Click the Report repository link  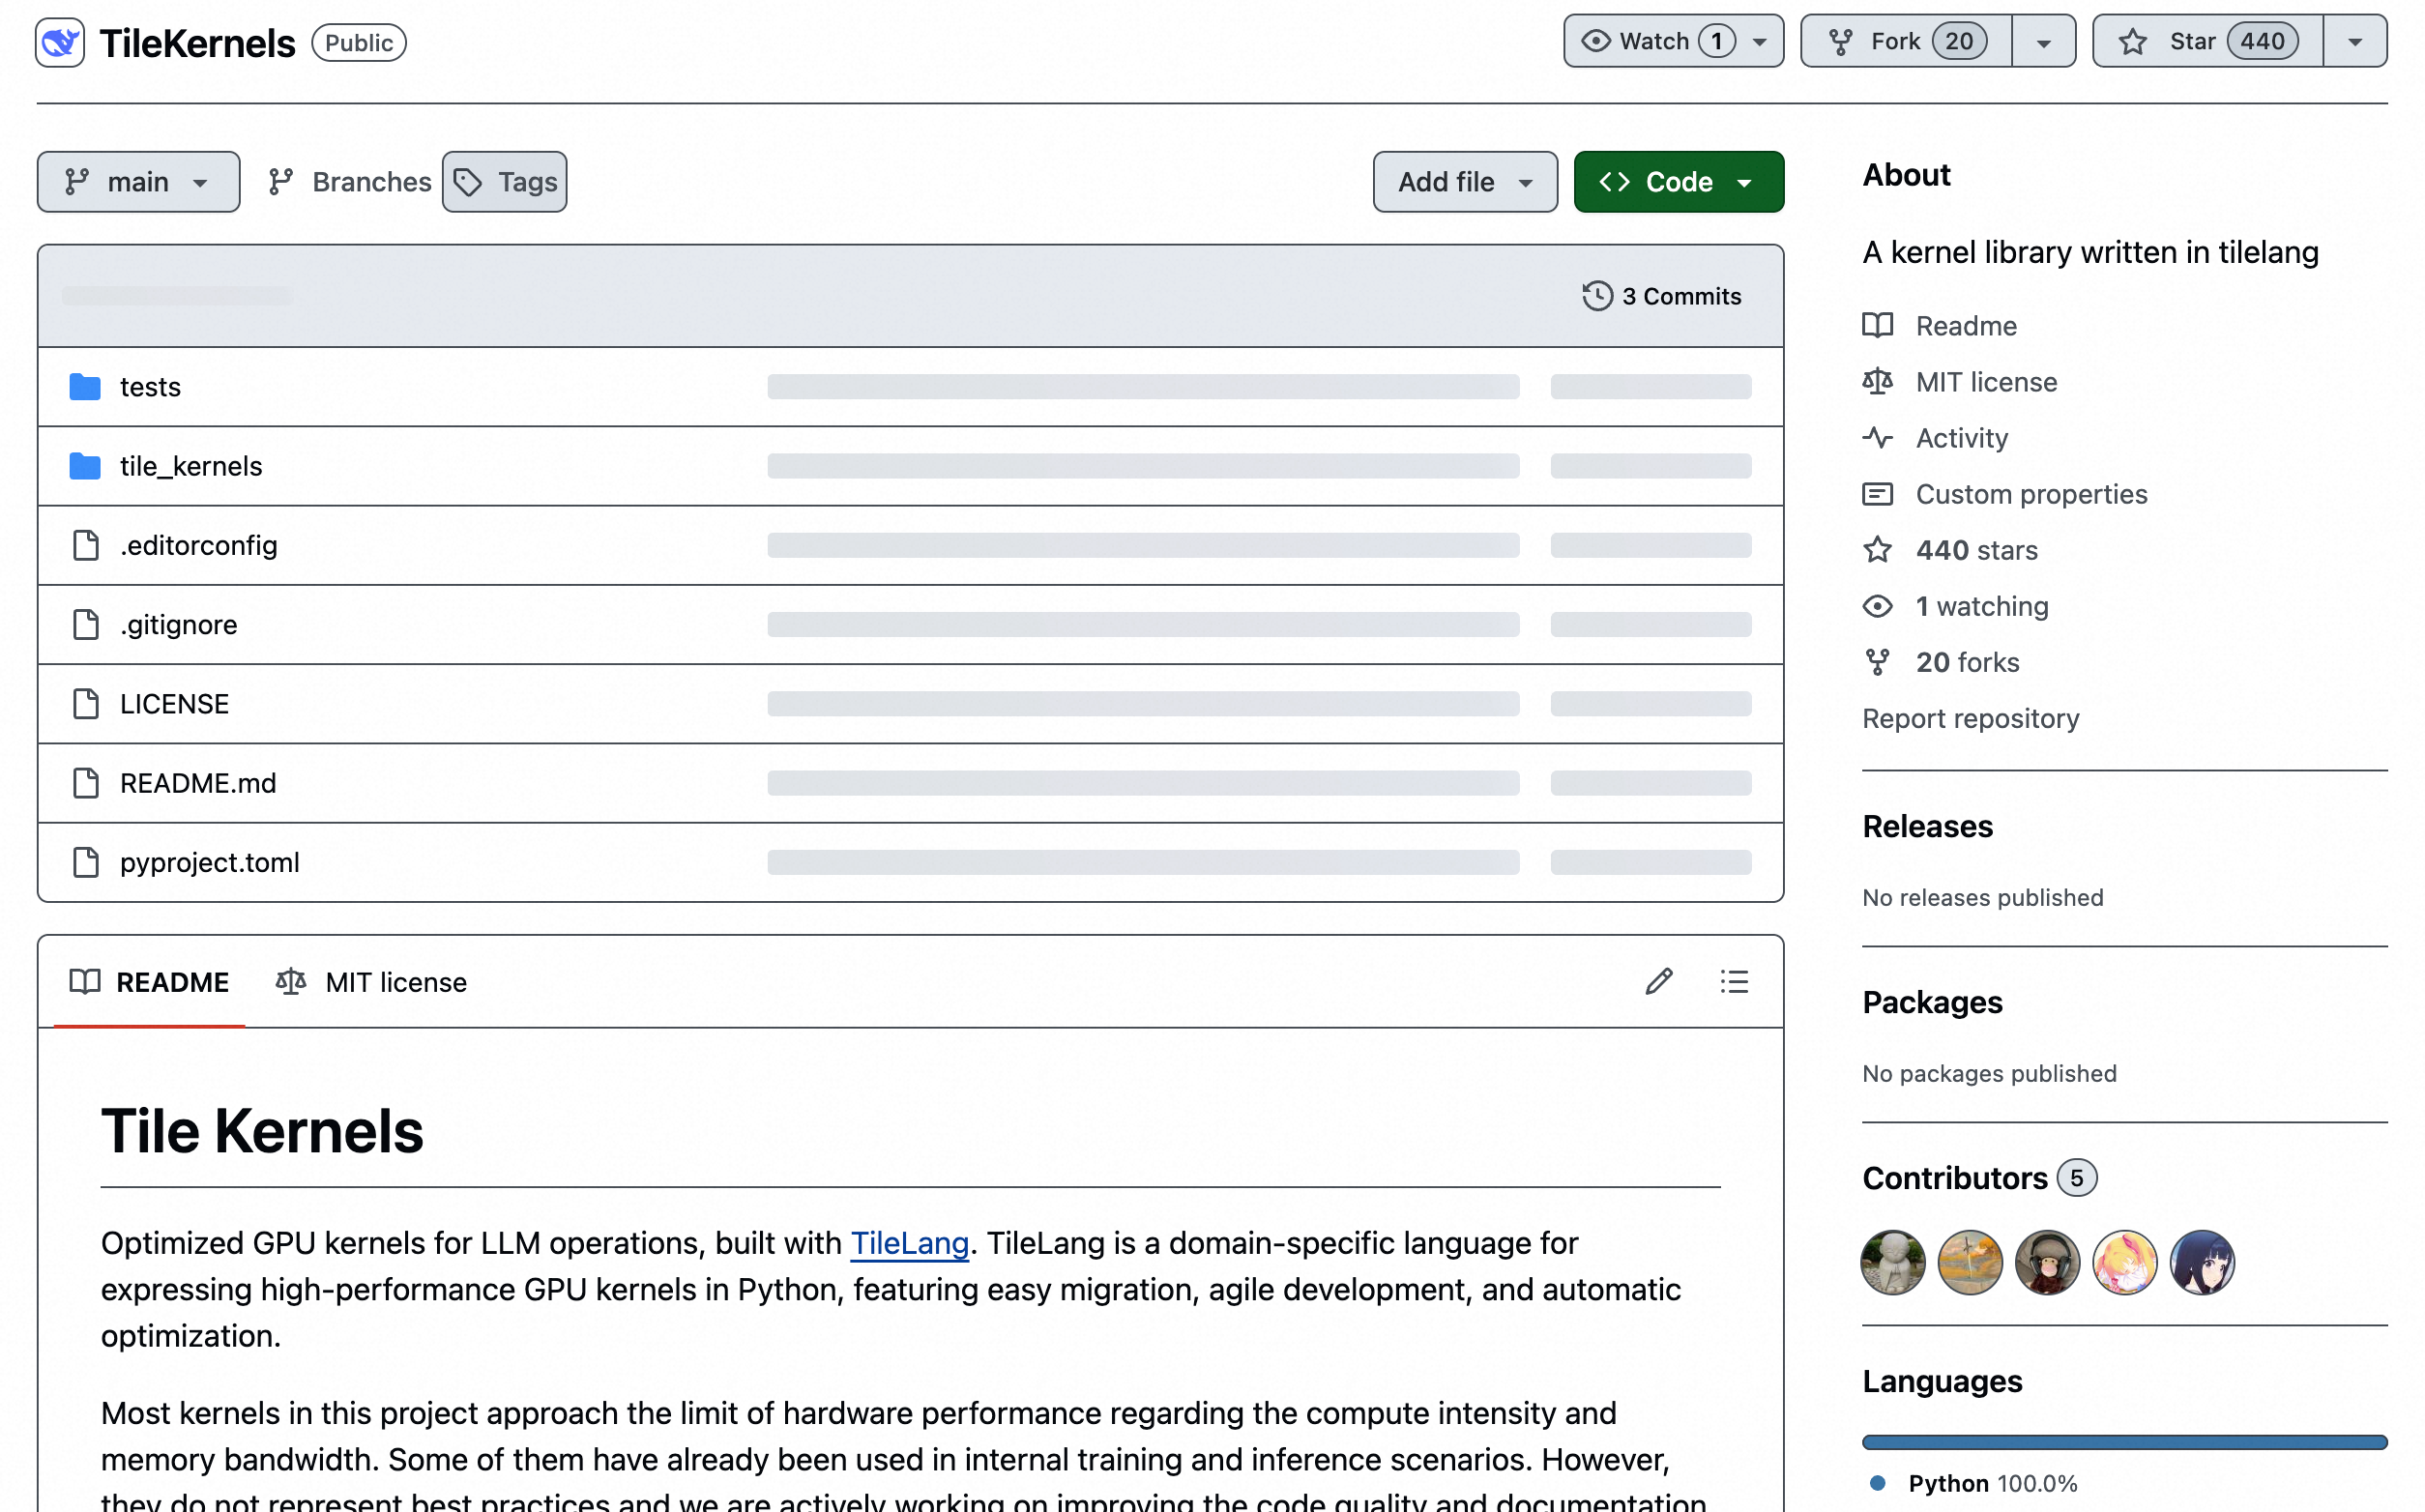[x=1970, y=718]
